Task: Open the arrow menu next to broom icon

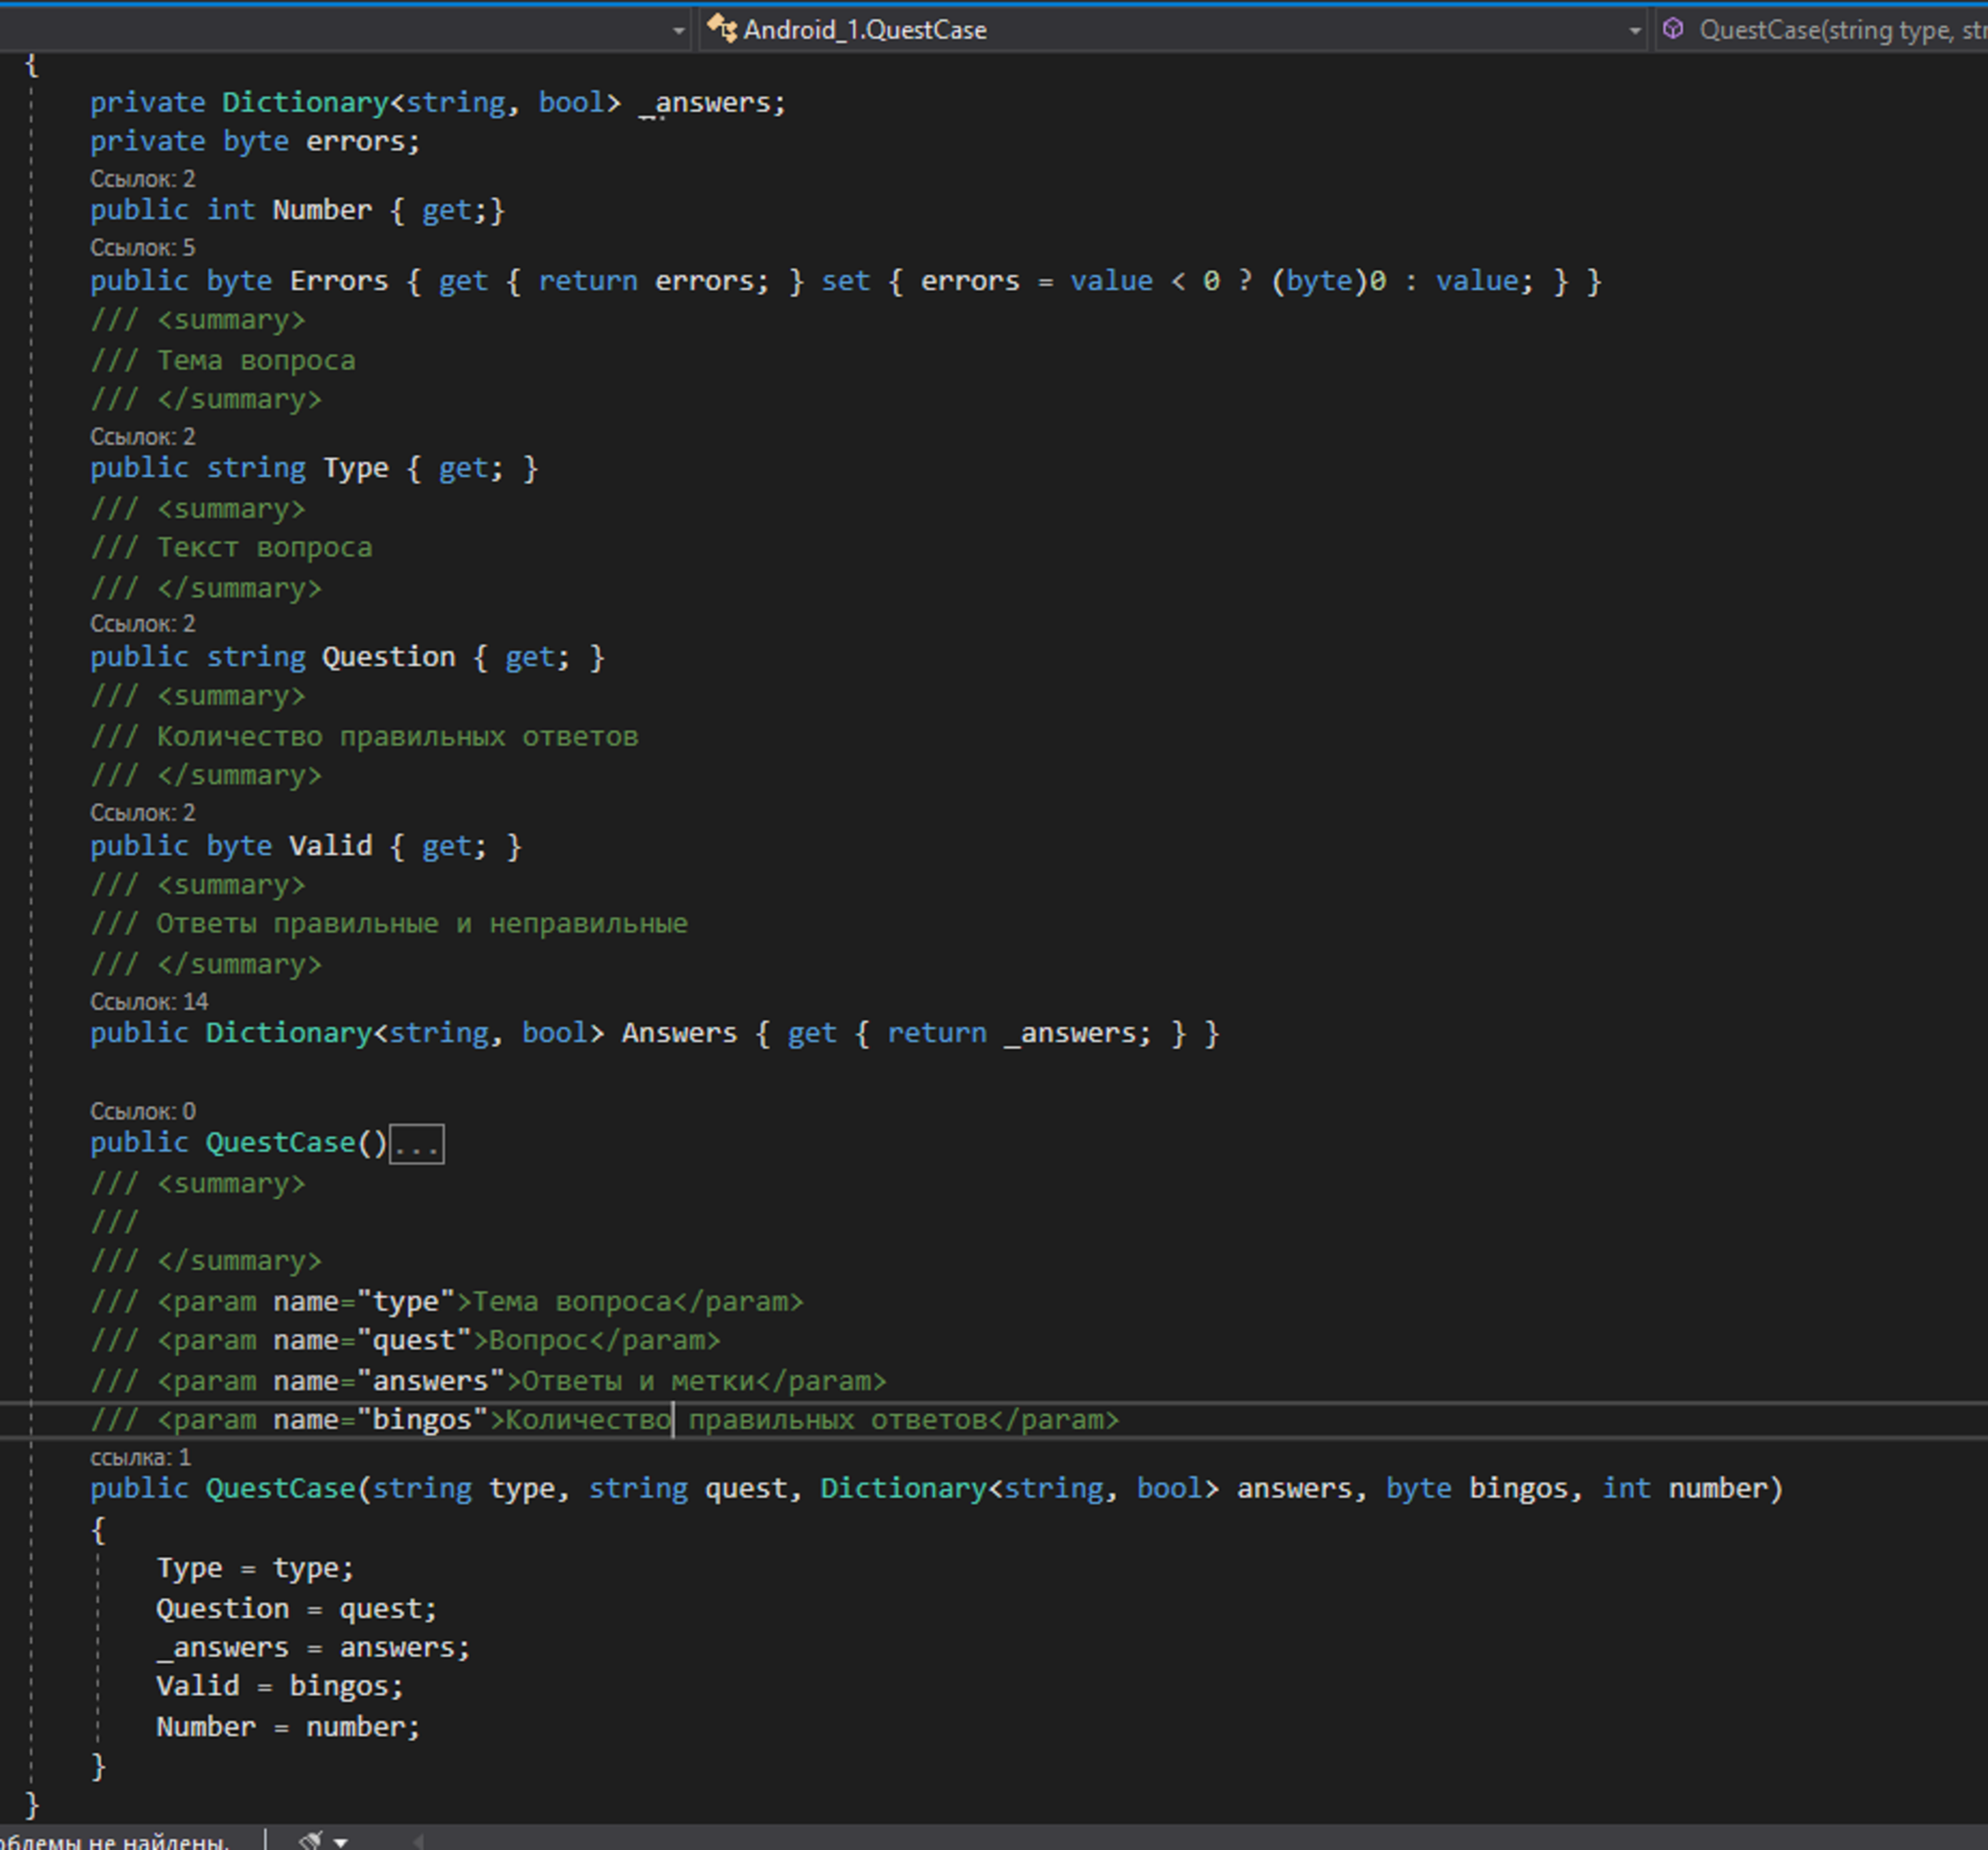Action: 341,1841
